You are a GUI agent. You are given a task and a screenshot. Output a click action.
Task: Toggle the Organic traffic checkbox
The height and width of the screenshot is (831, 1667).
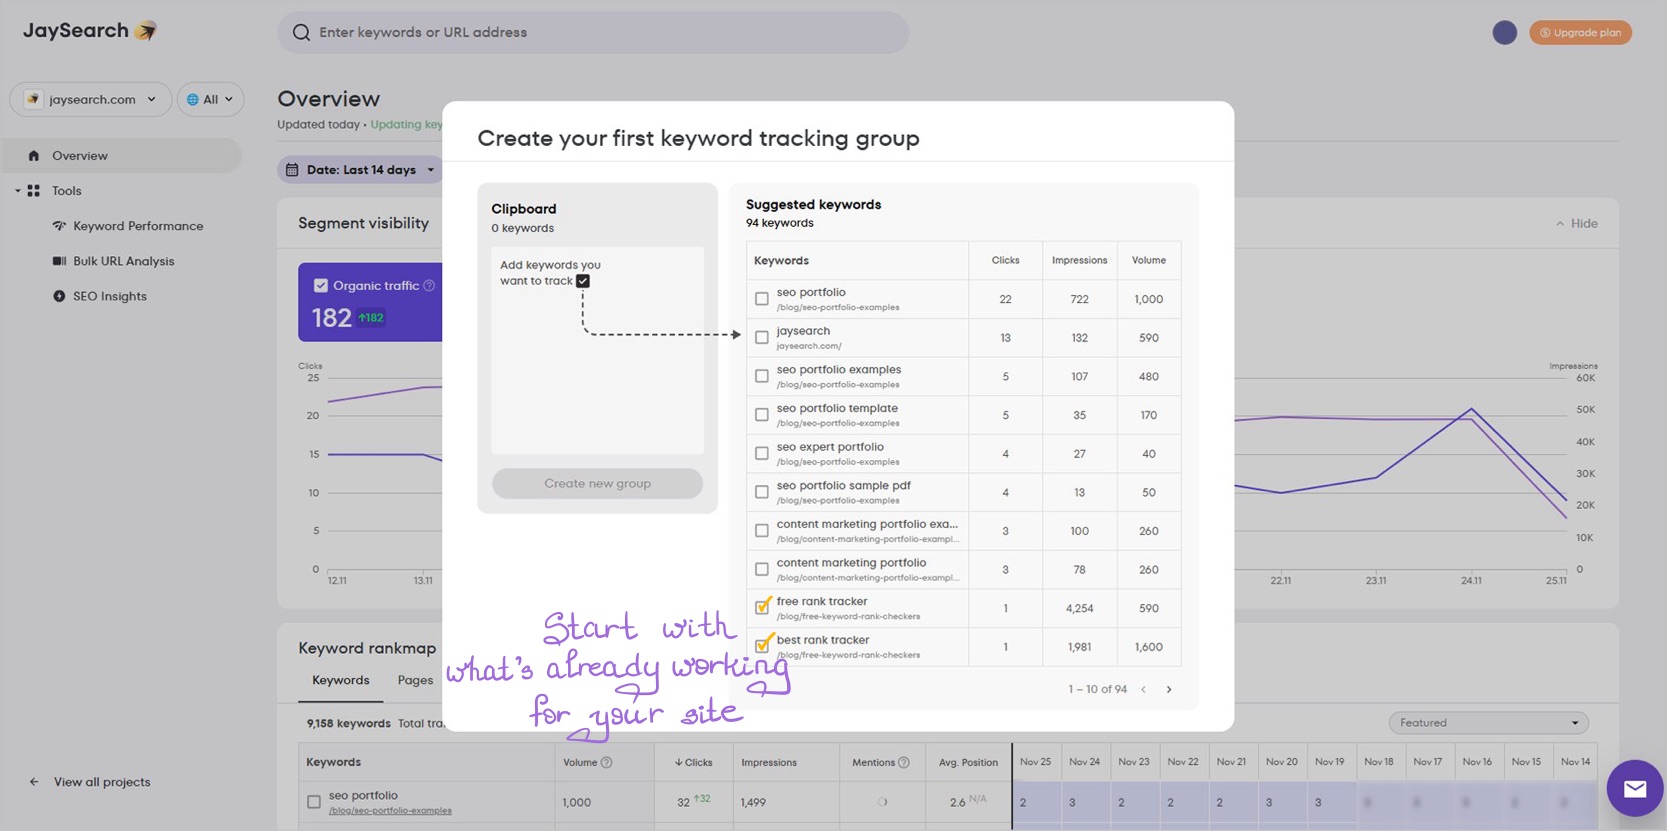click(x=321, y=286)
